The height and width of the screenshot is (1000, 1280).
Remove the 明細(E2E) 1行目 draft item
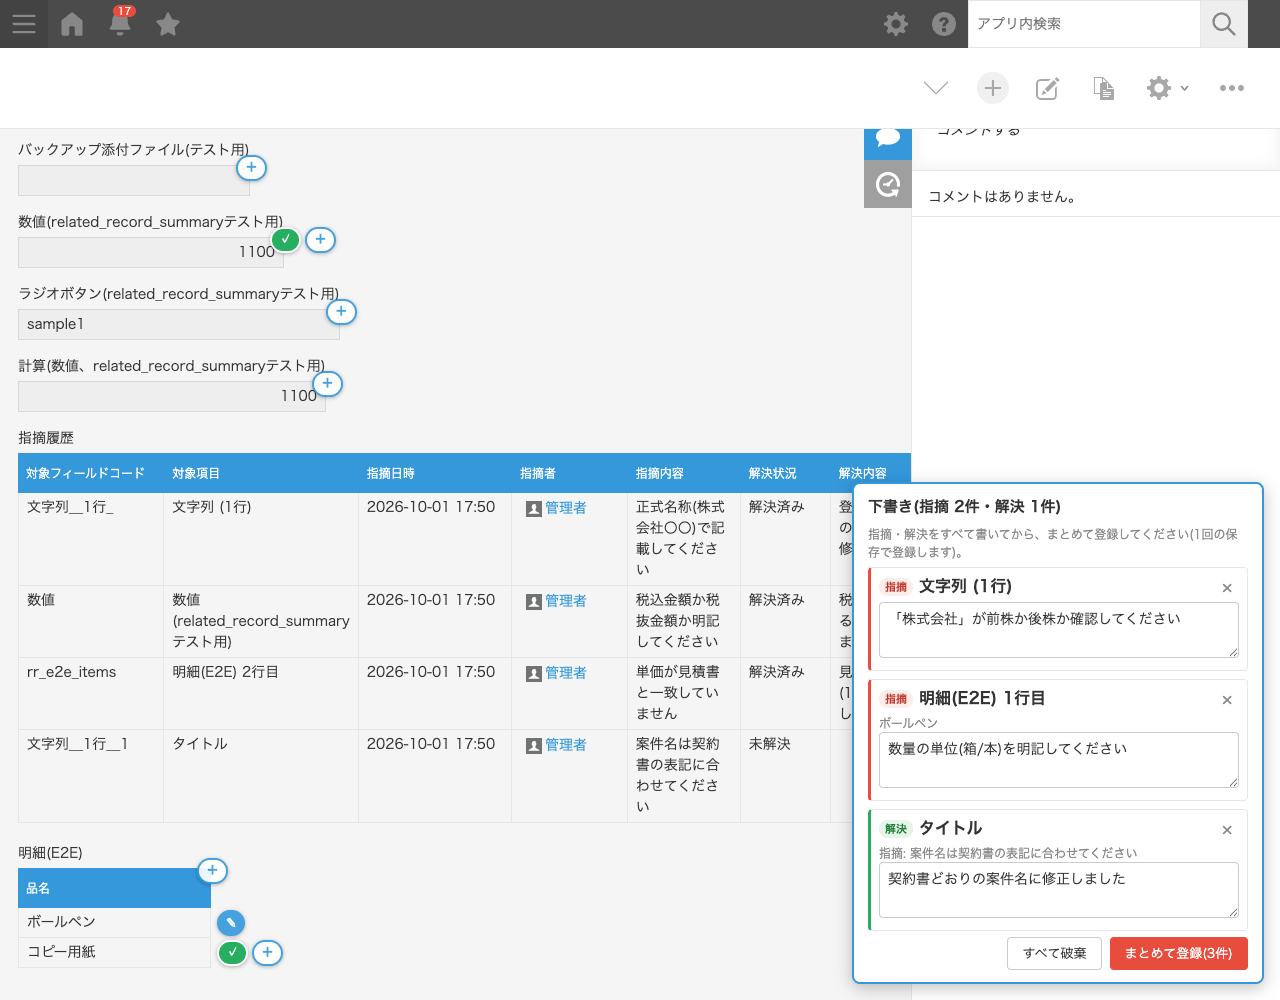[1227, 700]
